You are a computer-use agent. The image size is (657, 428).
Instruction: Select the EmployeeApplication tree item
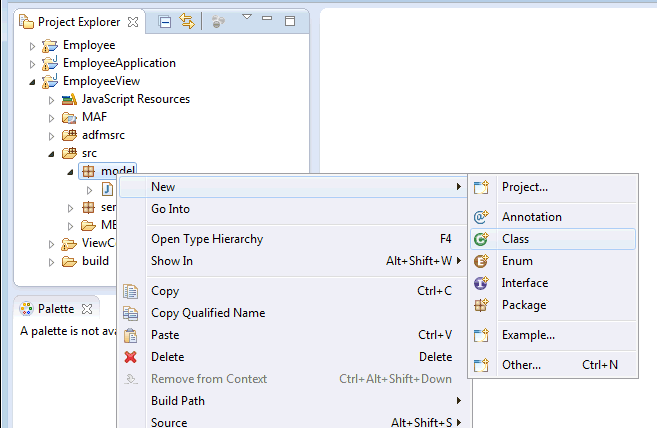[119, 63]
